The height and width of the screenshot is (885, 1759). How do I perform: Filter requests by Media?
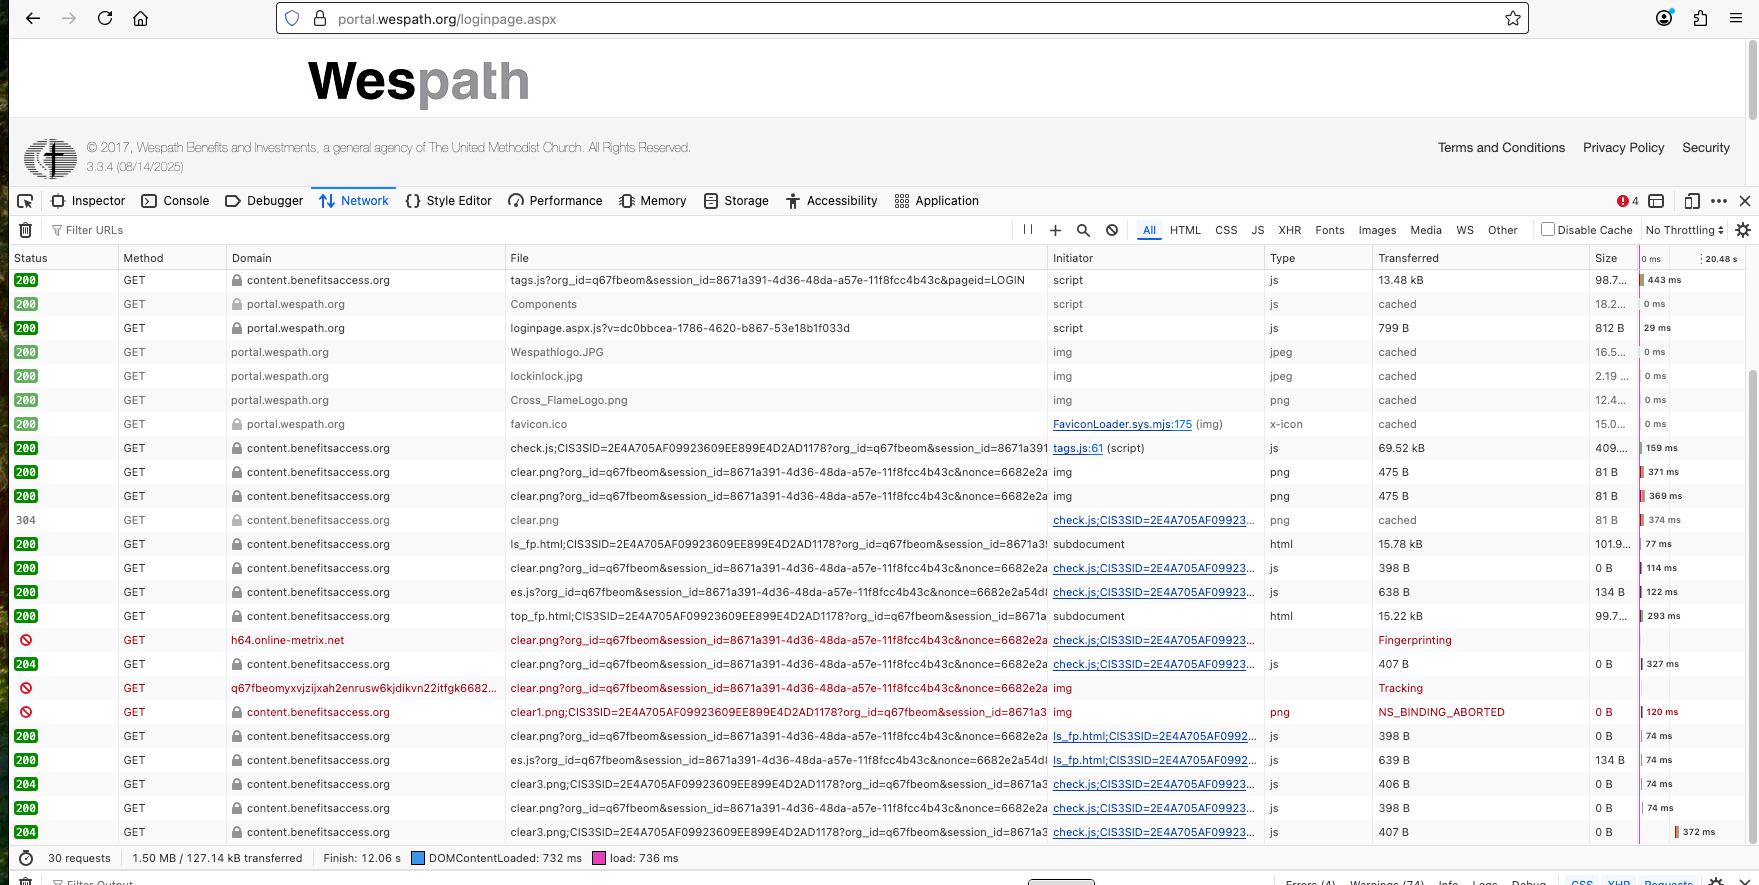(1426, 230)
